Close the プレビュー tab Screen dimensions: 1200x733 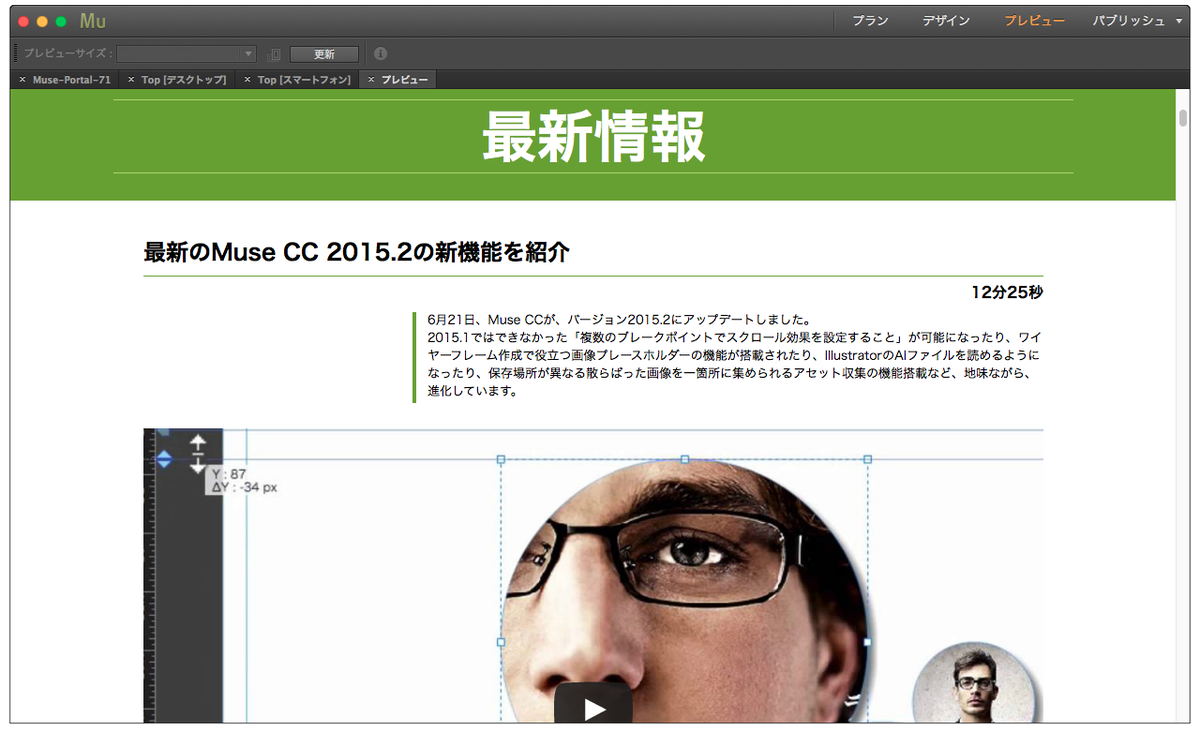pyautogui.click(x=371, y=80)
